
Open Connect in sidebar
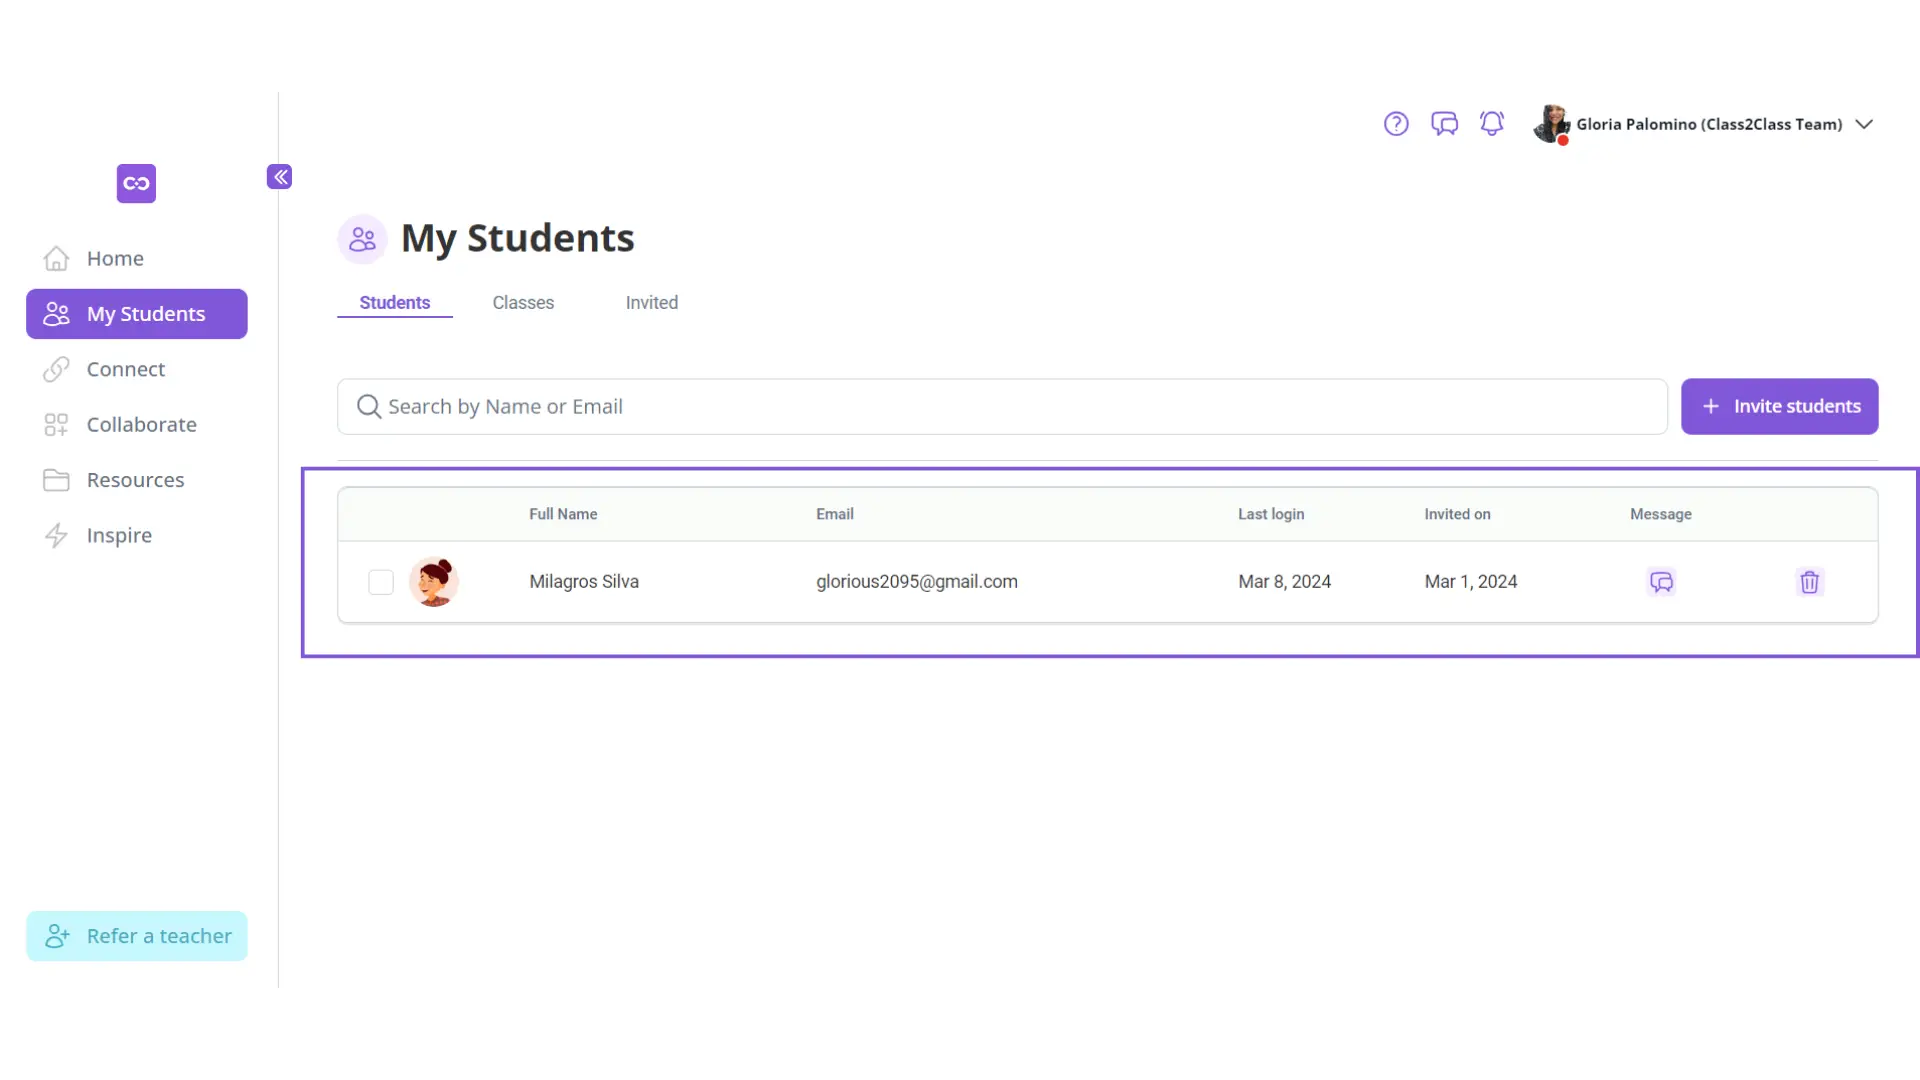pyautogui.click(x=137, y=369)
